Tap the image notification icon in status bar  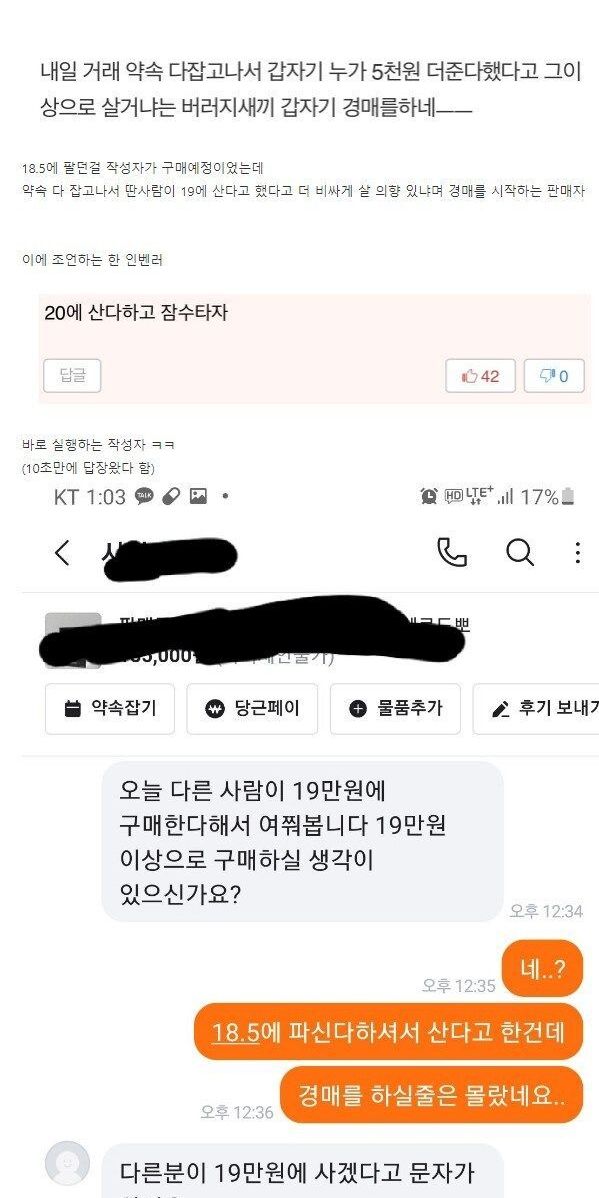(198, 497)
